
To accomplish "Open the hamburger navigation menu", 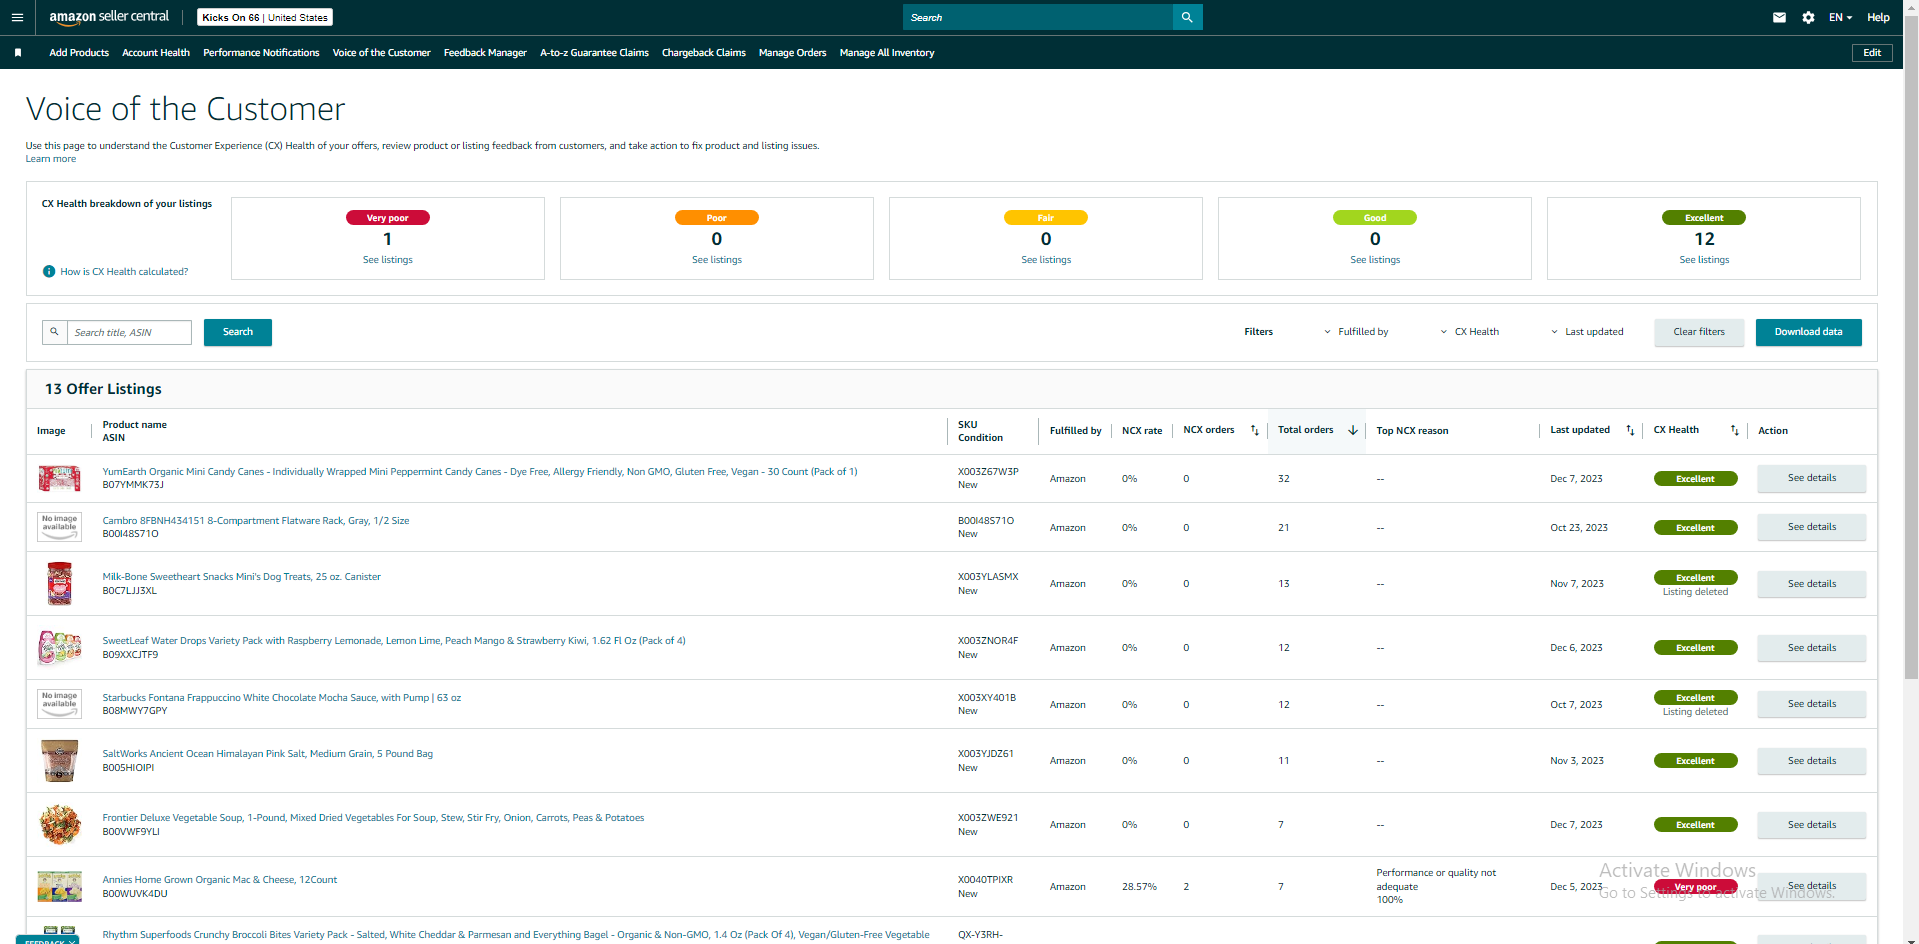I will [17, 17].
